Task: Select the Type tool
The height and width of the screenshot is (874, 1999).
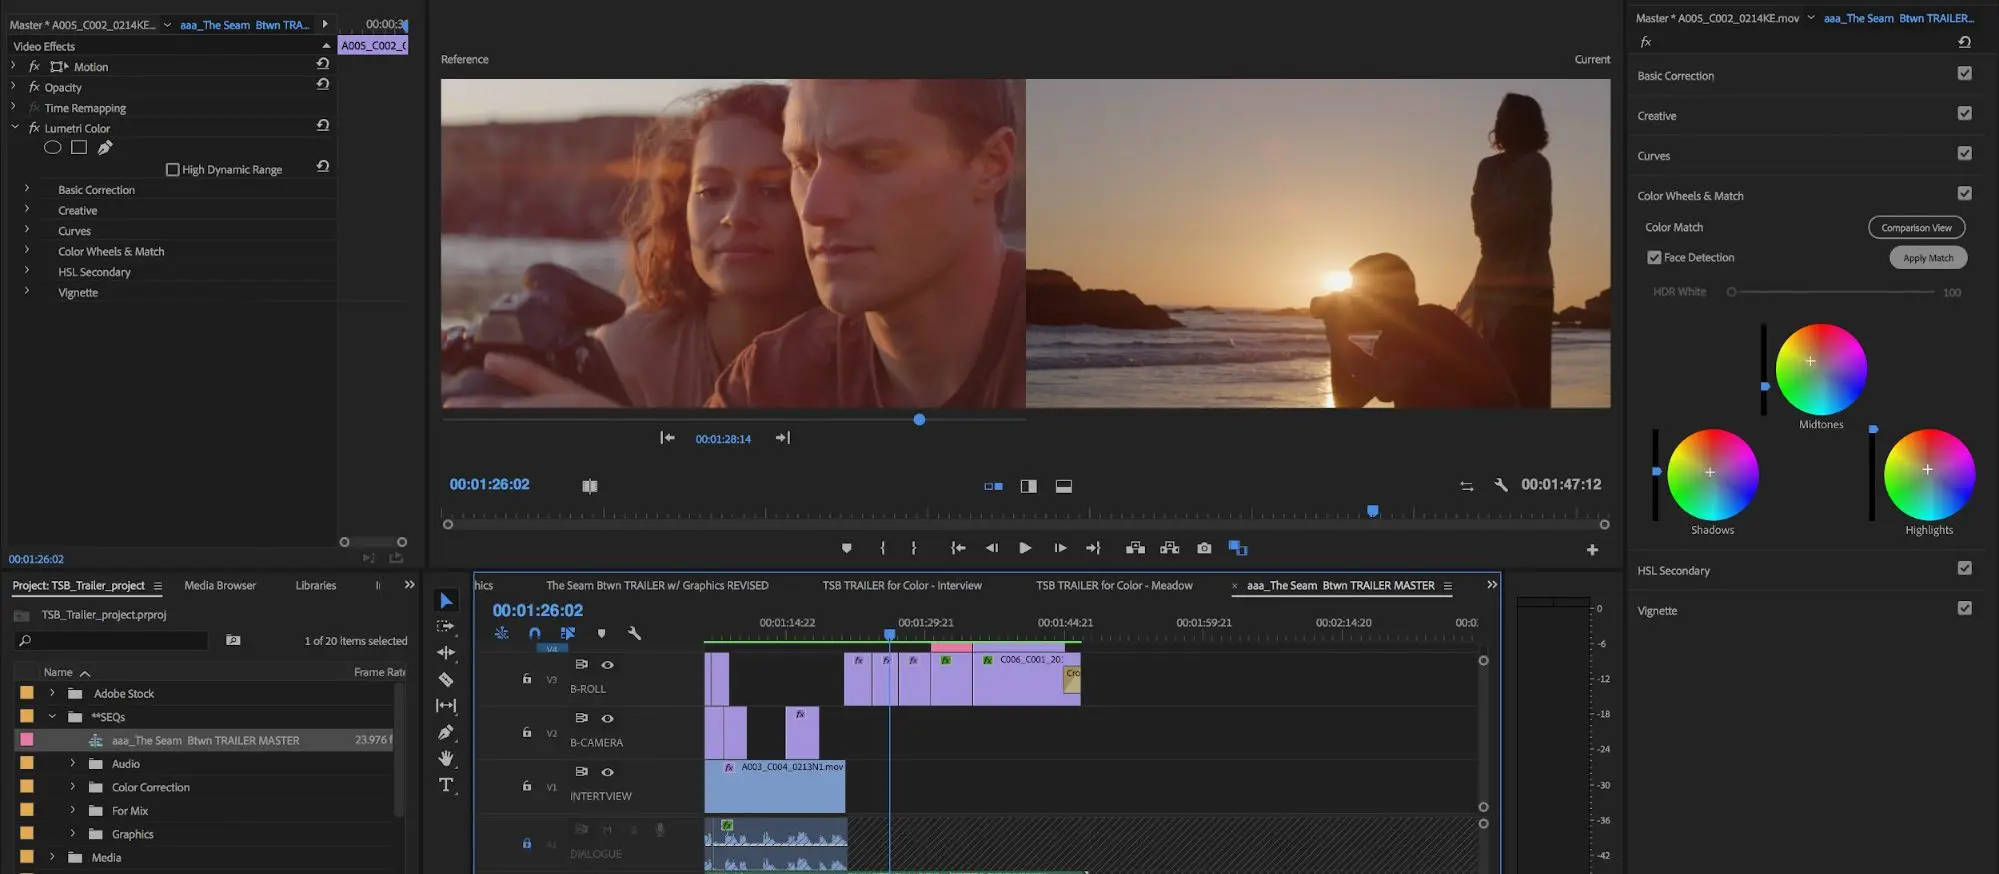Action: 446,785
